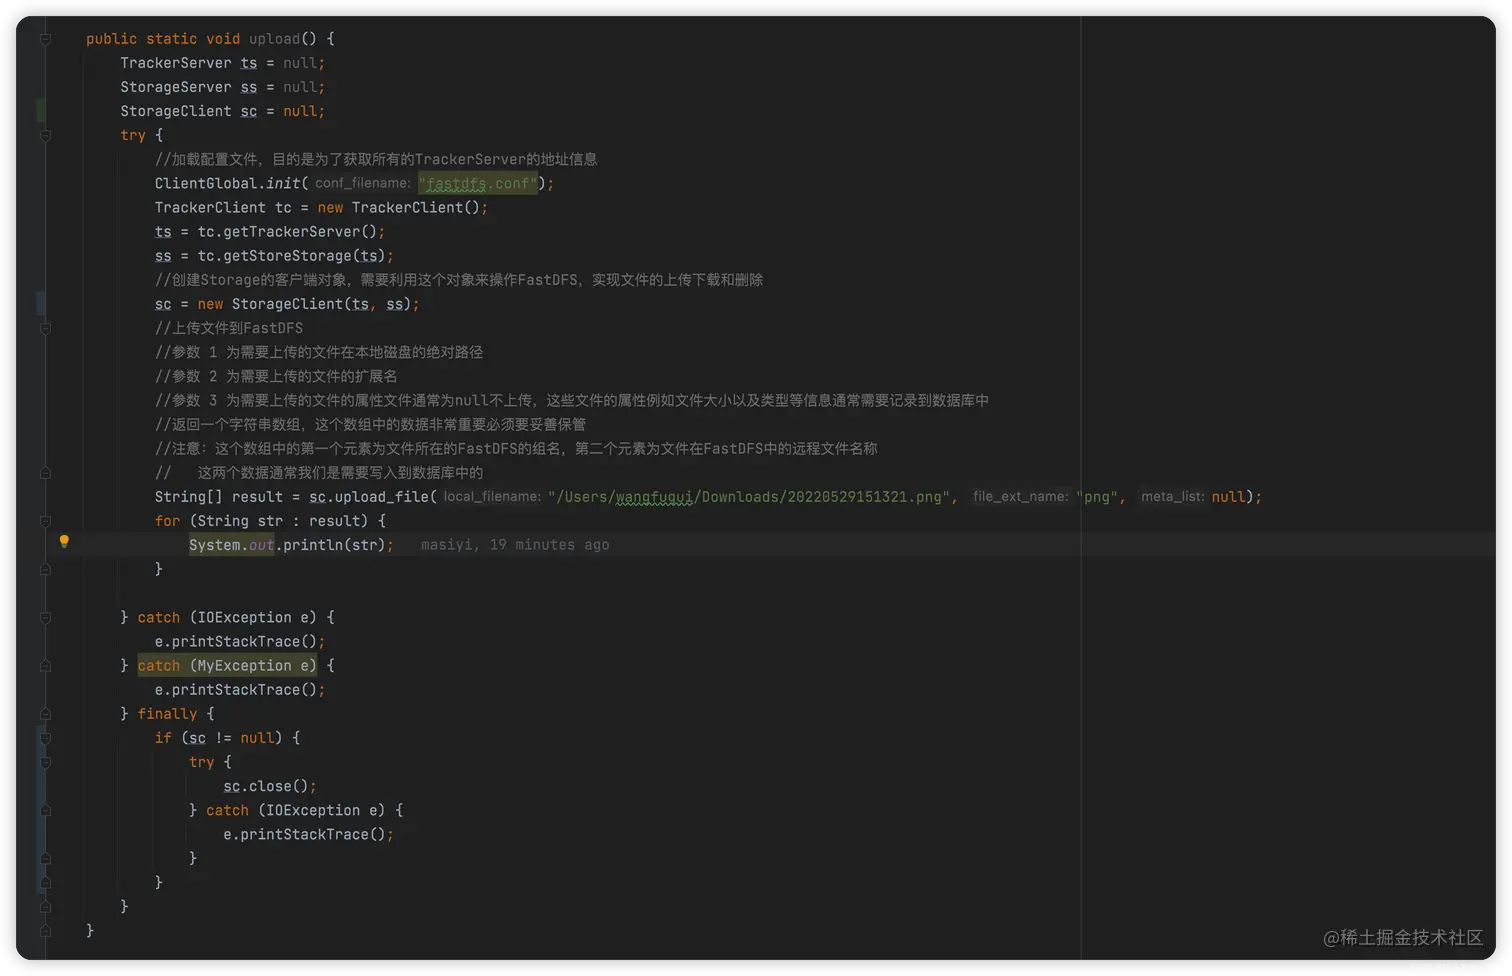Click the StorageServer ss declaration
The width and height of the screenshot is (1512, 976).
point(222,87)
